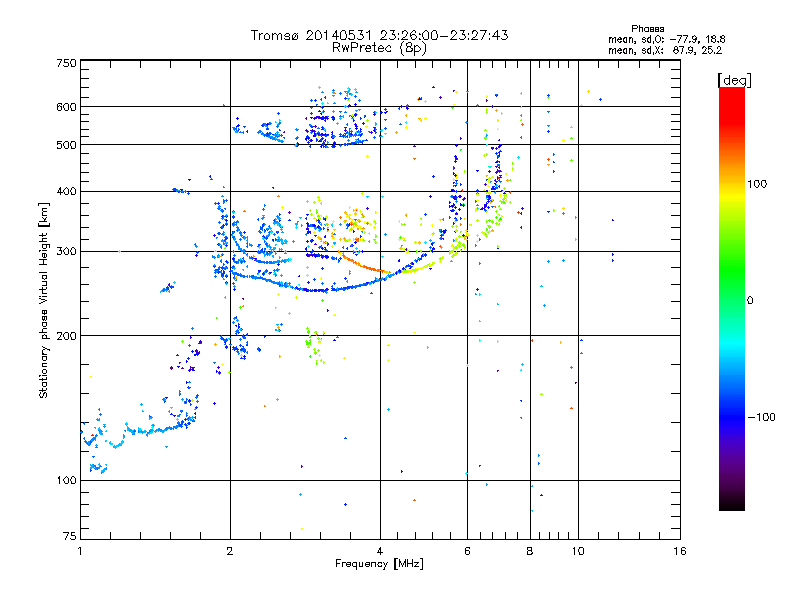The image size is (800, 600).
Task: Click the 400 height axis tick label
Action: click(66, 191)
